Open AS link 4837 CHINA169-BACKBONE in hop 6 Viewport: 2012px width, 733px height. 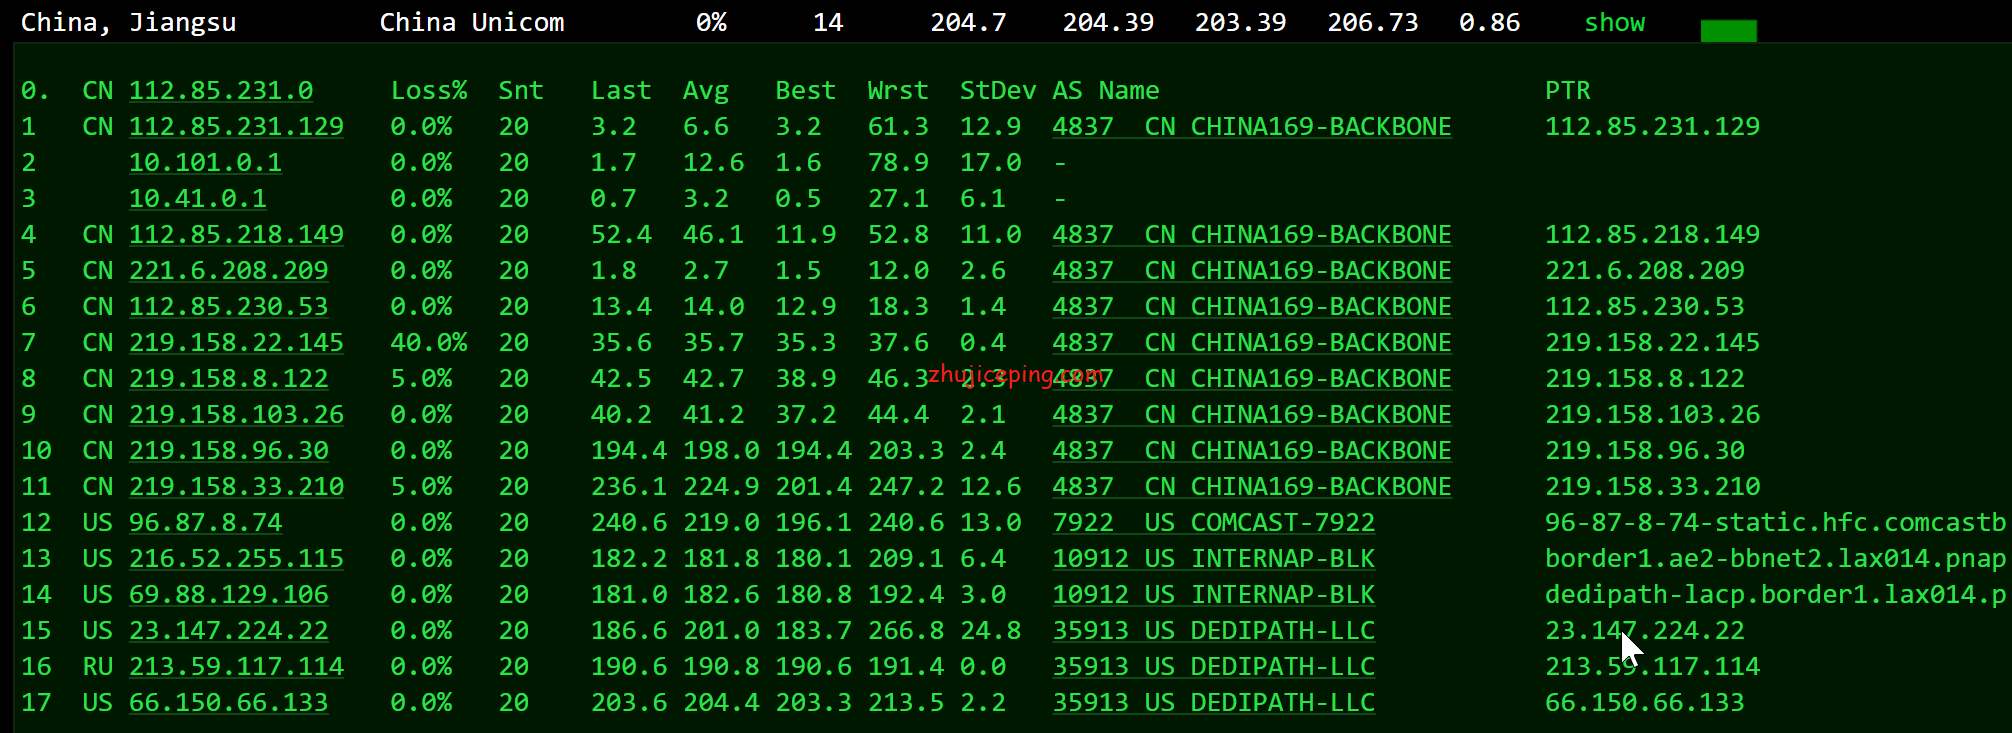pos(1252,307)
